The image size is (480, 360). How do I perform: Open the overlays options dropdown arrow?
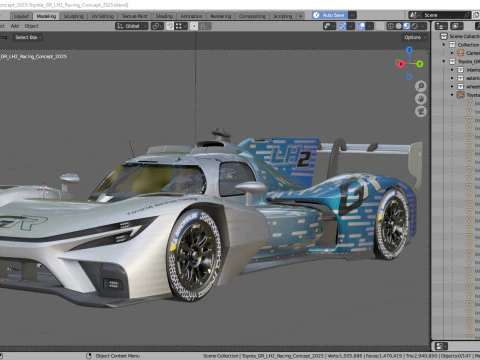pos(370,26)
